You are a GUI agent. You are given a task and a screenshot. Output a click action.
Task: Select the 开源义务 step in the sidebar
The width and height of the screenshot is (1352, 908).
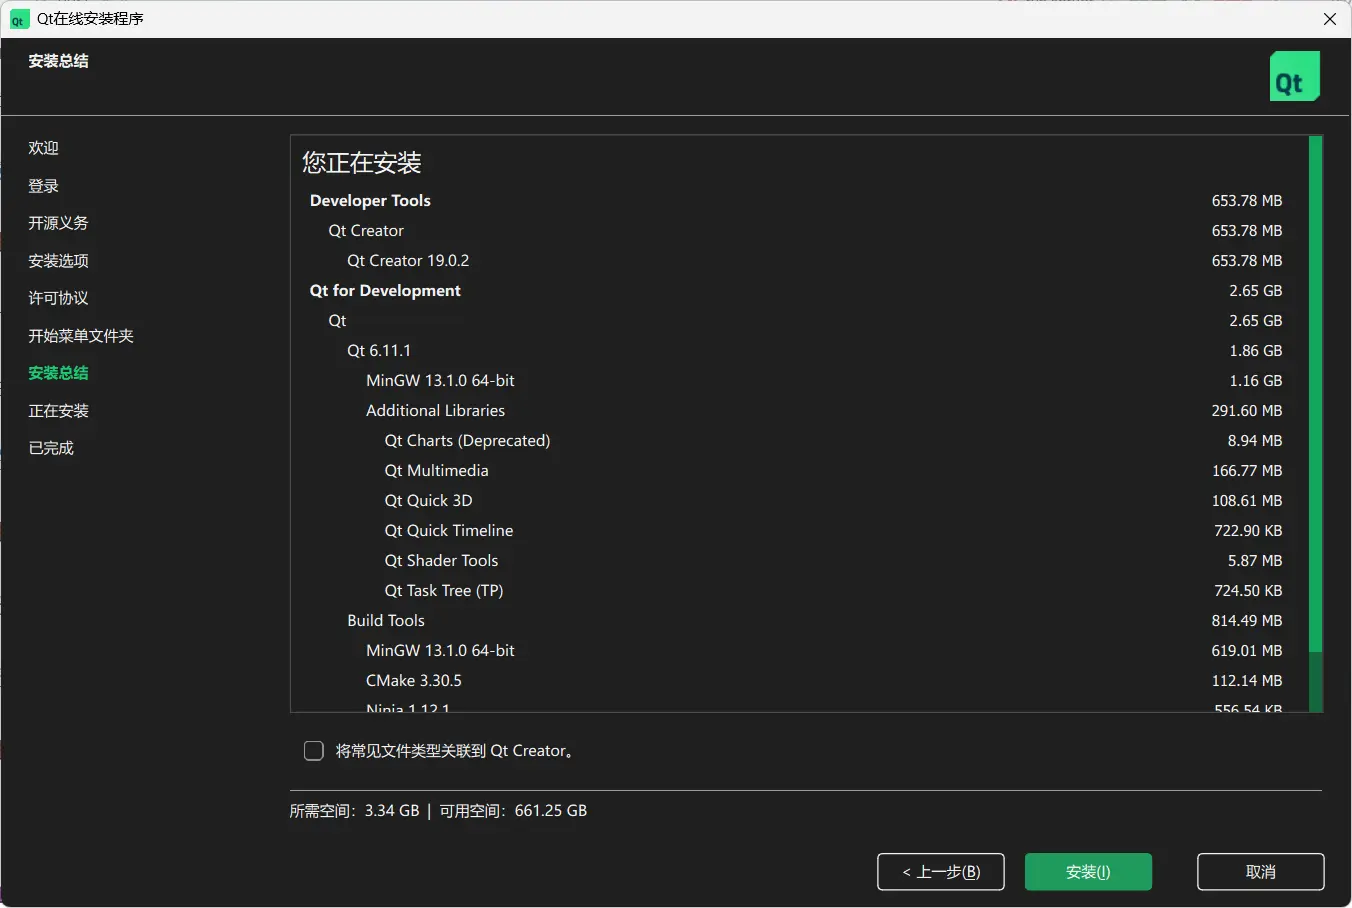tap(58, 223)
